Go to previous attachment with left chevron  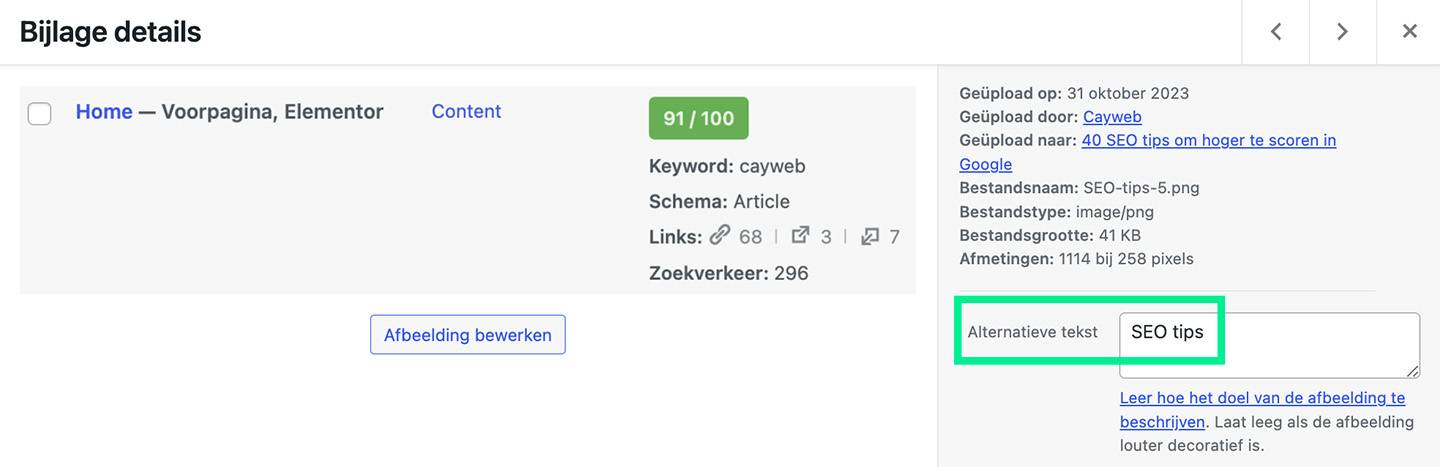(x=1275, y=32)
